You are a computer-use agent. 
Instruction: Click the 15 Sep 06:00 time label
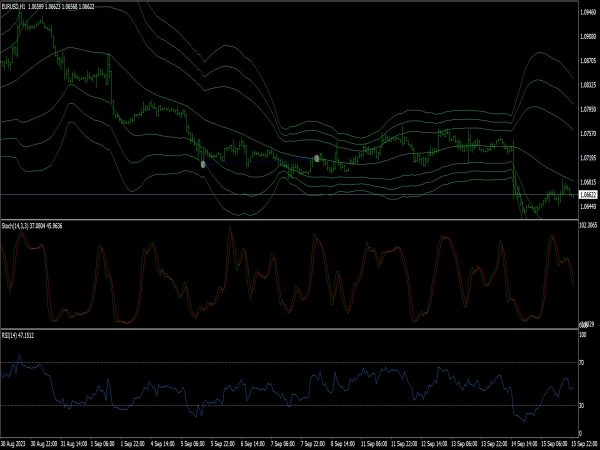point(554,444)
